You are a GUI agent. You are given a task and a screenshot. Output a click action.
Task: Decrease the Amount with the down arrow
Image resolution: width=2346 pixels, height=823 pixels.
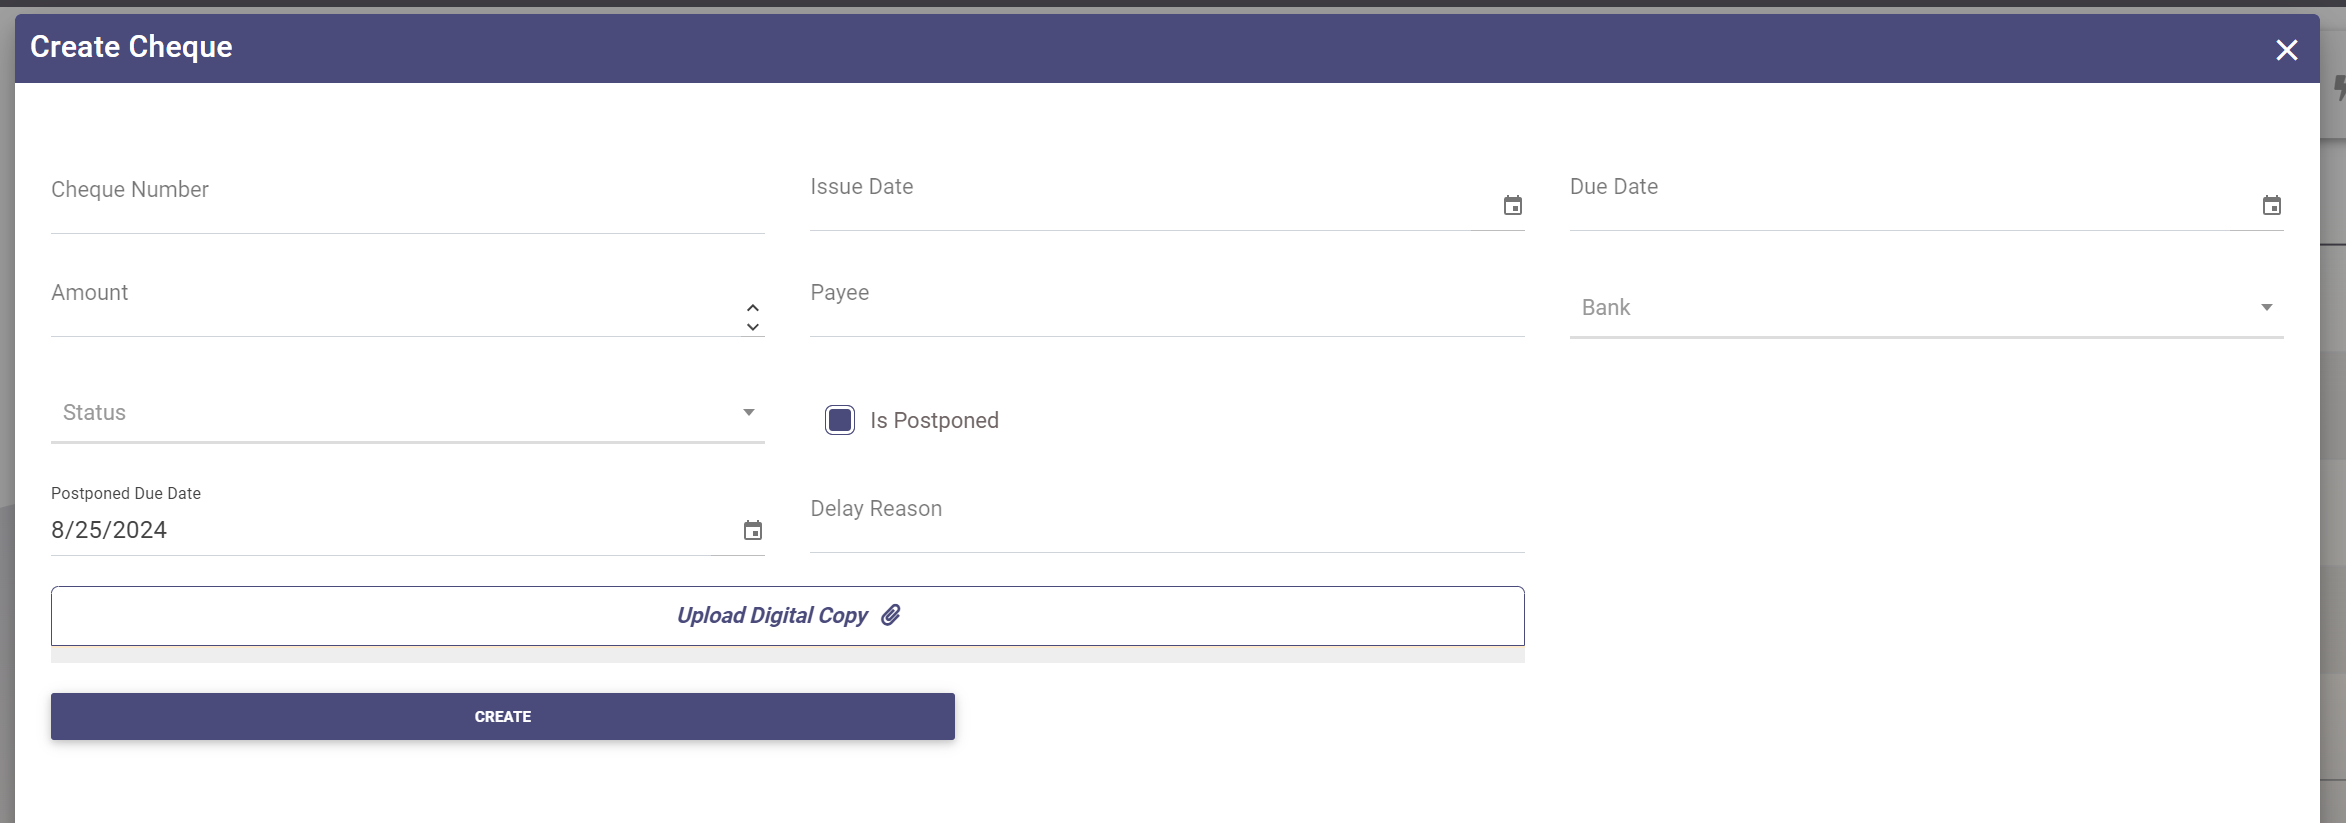[753, 327]
